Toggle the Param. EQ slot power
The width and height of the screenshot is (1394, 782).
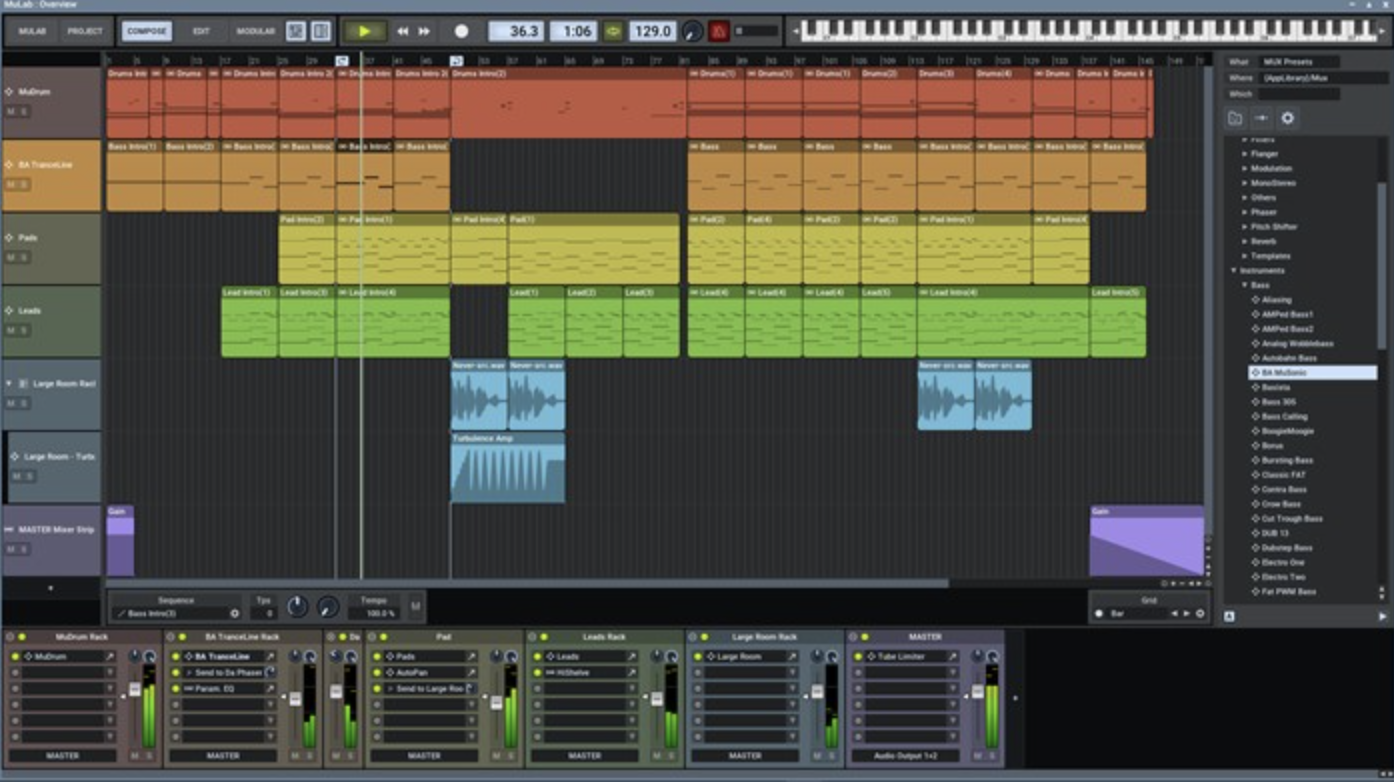tap(175, 689)
